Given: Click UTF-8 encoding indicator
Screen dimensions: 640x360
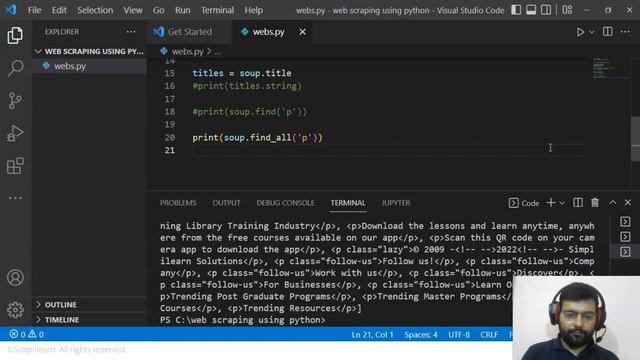Looking at the screenshot, I should (459, 335).
